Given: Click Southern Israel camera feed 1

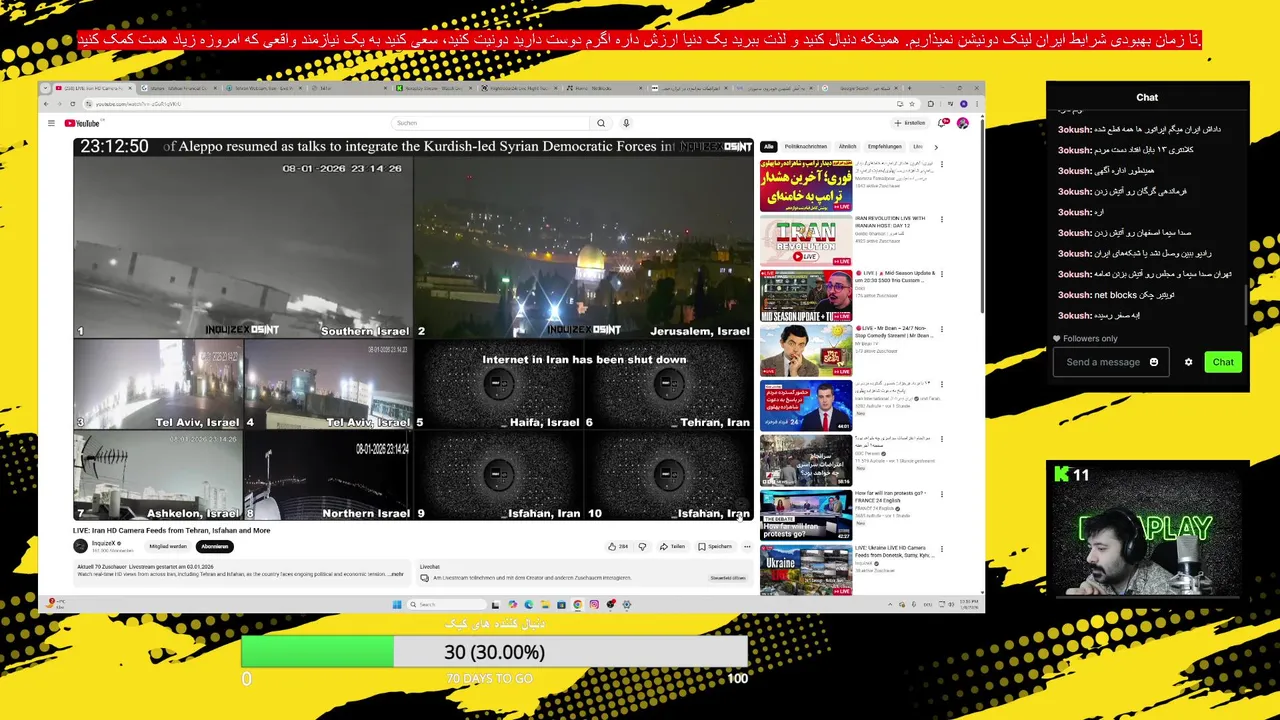Looking at the screenshot, I should tap(243, 248).
